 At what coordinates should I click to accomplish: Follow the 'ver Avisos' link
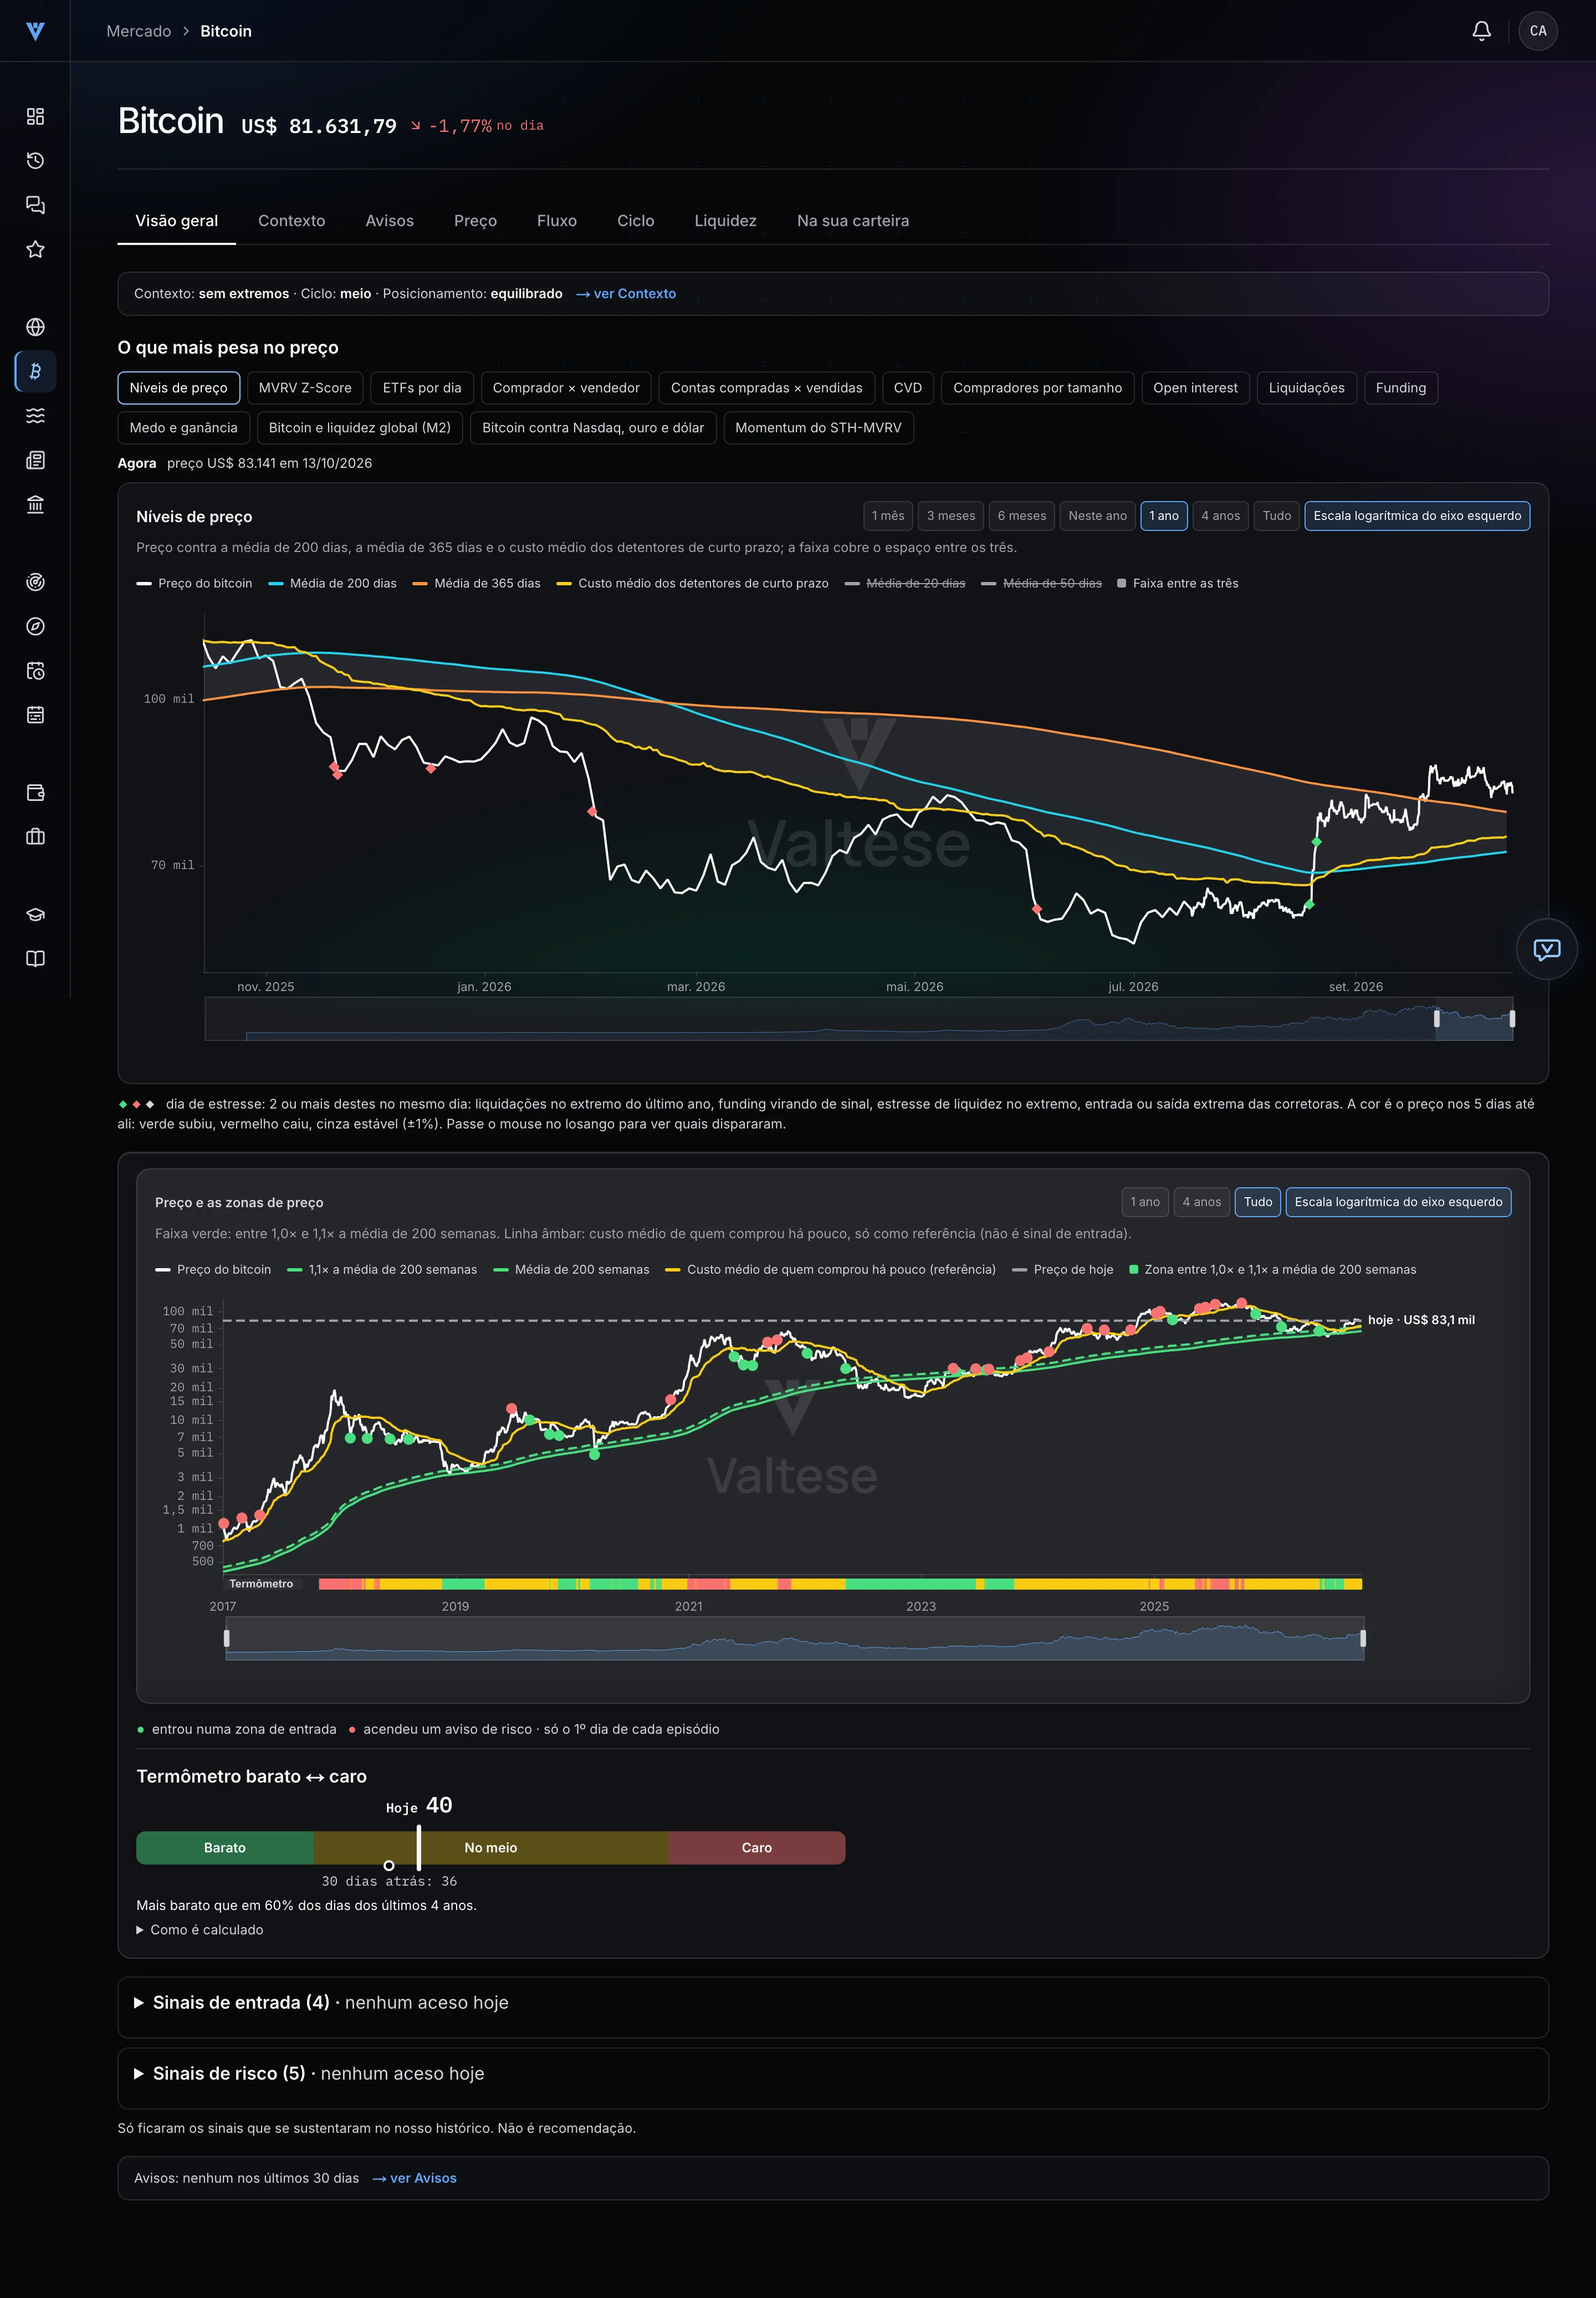pyautogui.click(x=414, y=2178)
